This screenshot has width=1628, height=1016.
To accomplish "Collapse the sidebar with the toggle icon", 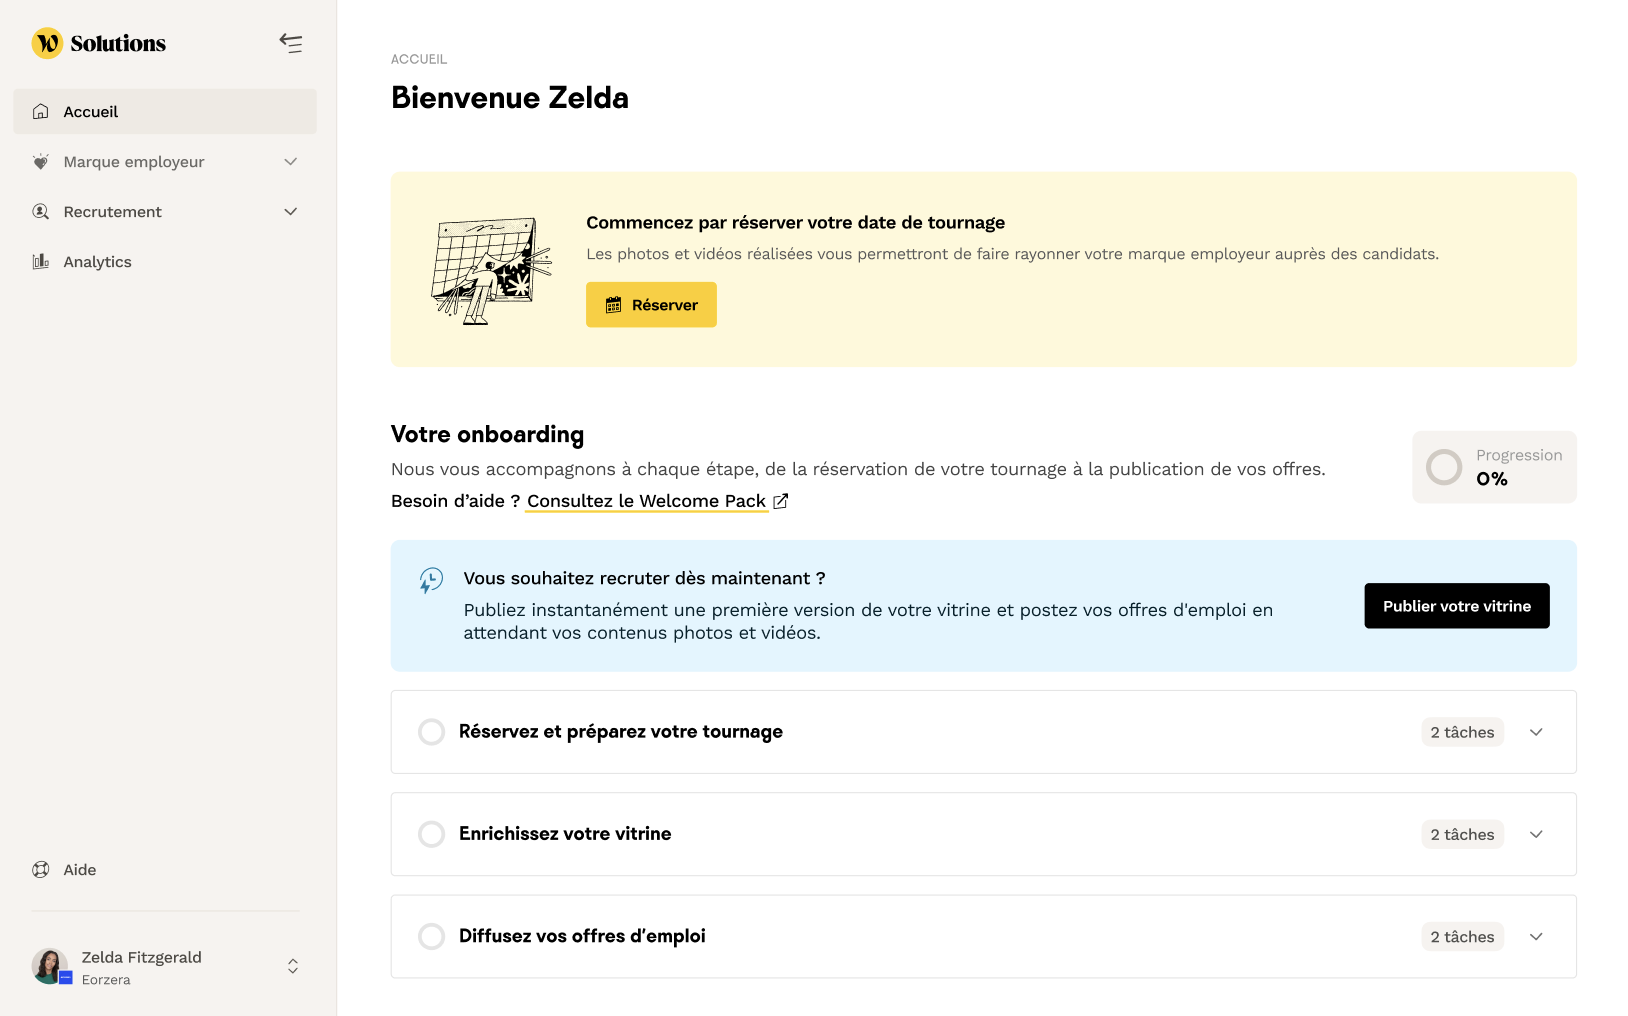I will [291, 43].
